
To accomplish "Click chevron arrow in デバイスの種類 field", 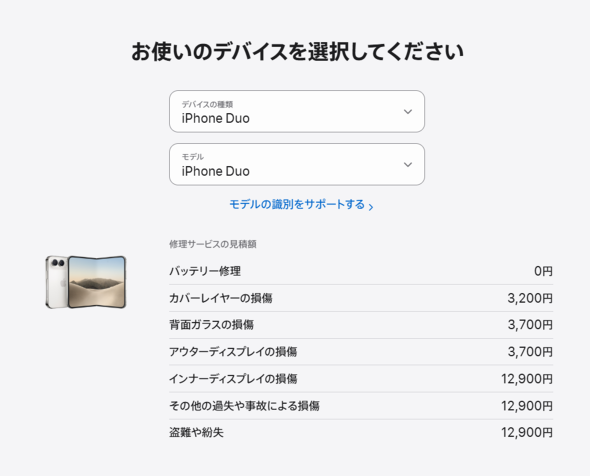I will click(408, 112).
